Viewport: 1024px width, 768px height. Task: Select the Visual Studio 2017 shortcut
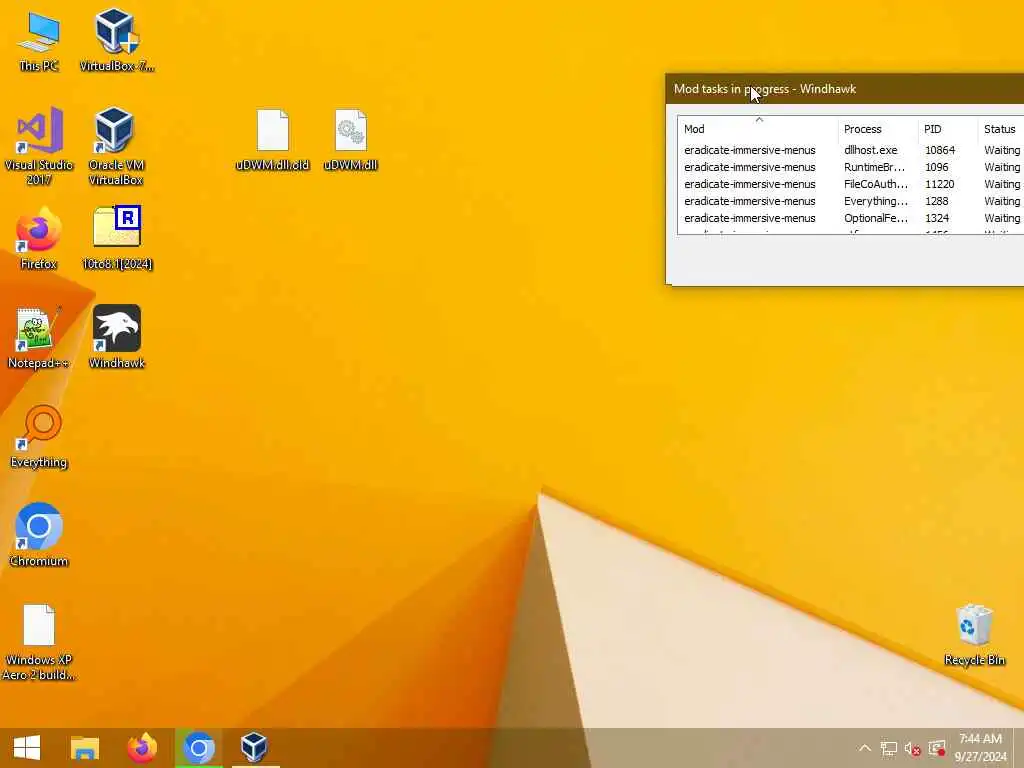coord(39,146)
